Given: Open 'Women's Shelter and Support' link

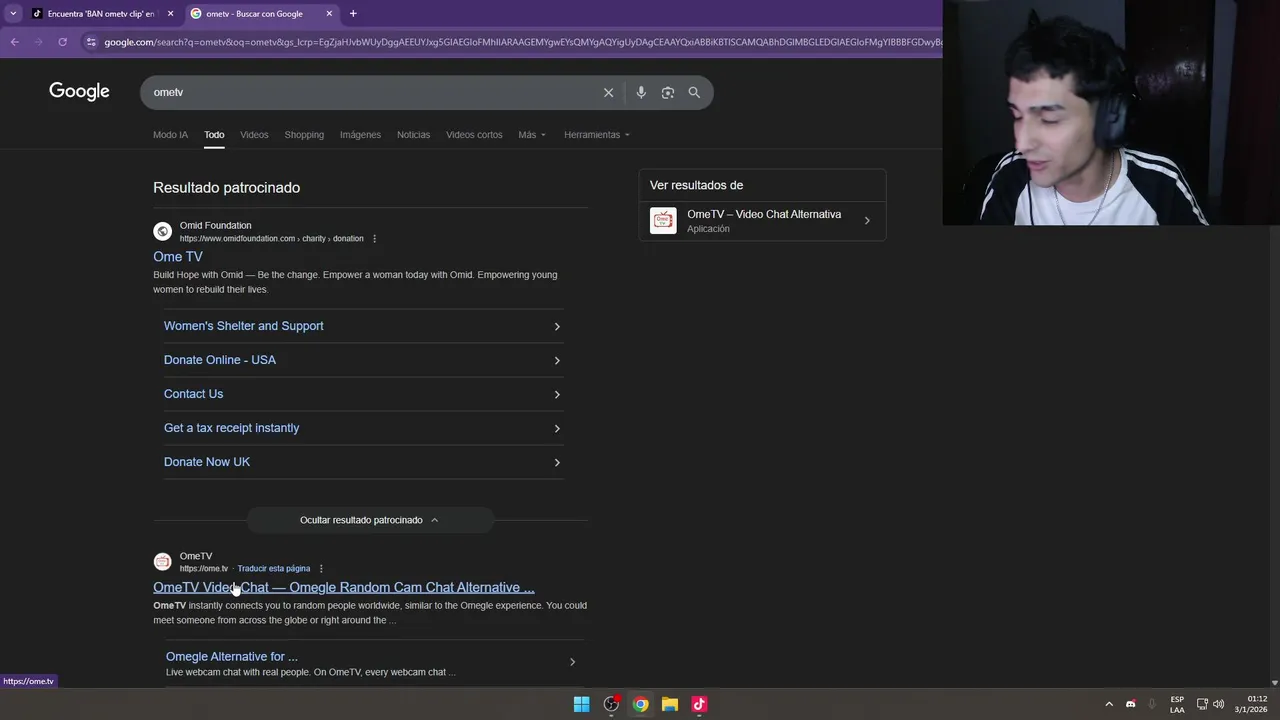Looking at the screenshot, I should coord(244,326).
